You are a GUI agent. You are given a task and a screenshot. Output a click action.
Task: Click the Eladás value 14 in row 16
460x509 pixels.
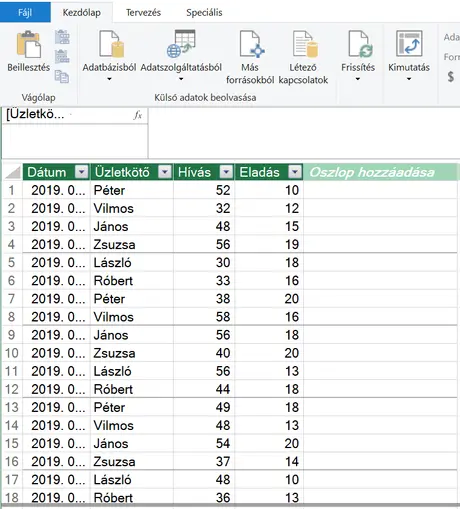(269, 461)
